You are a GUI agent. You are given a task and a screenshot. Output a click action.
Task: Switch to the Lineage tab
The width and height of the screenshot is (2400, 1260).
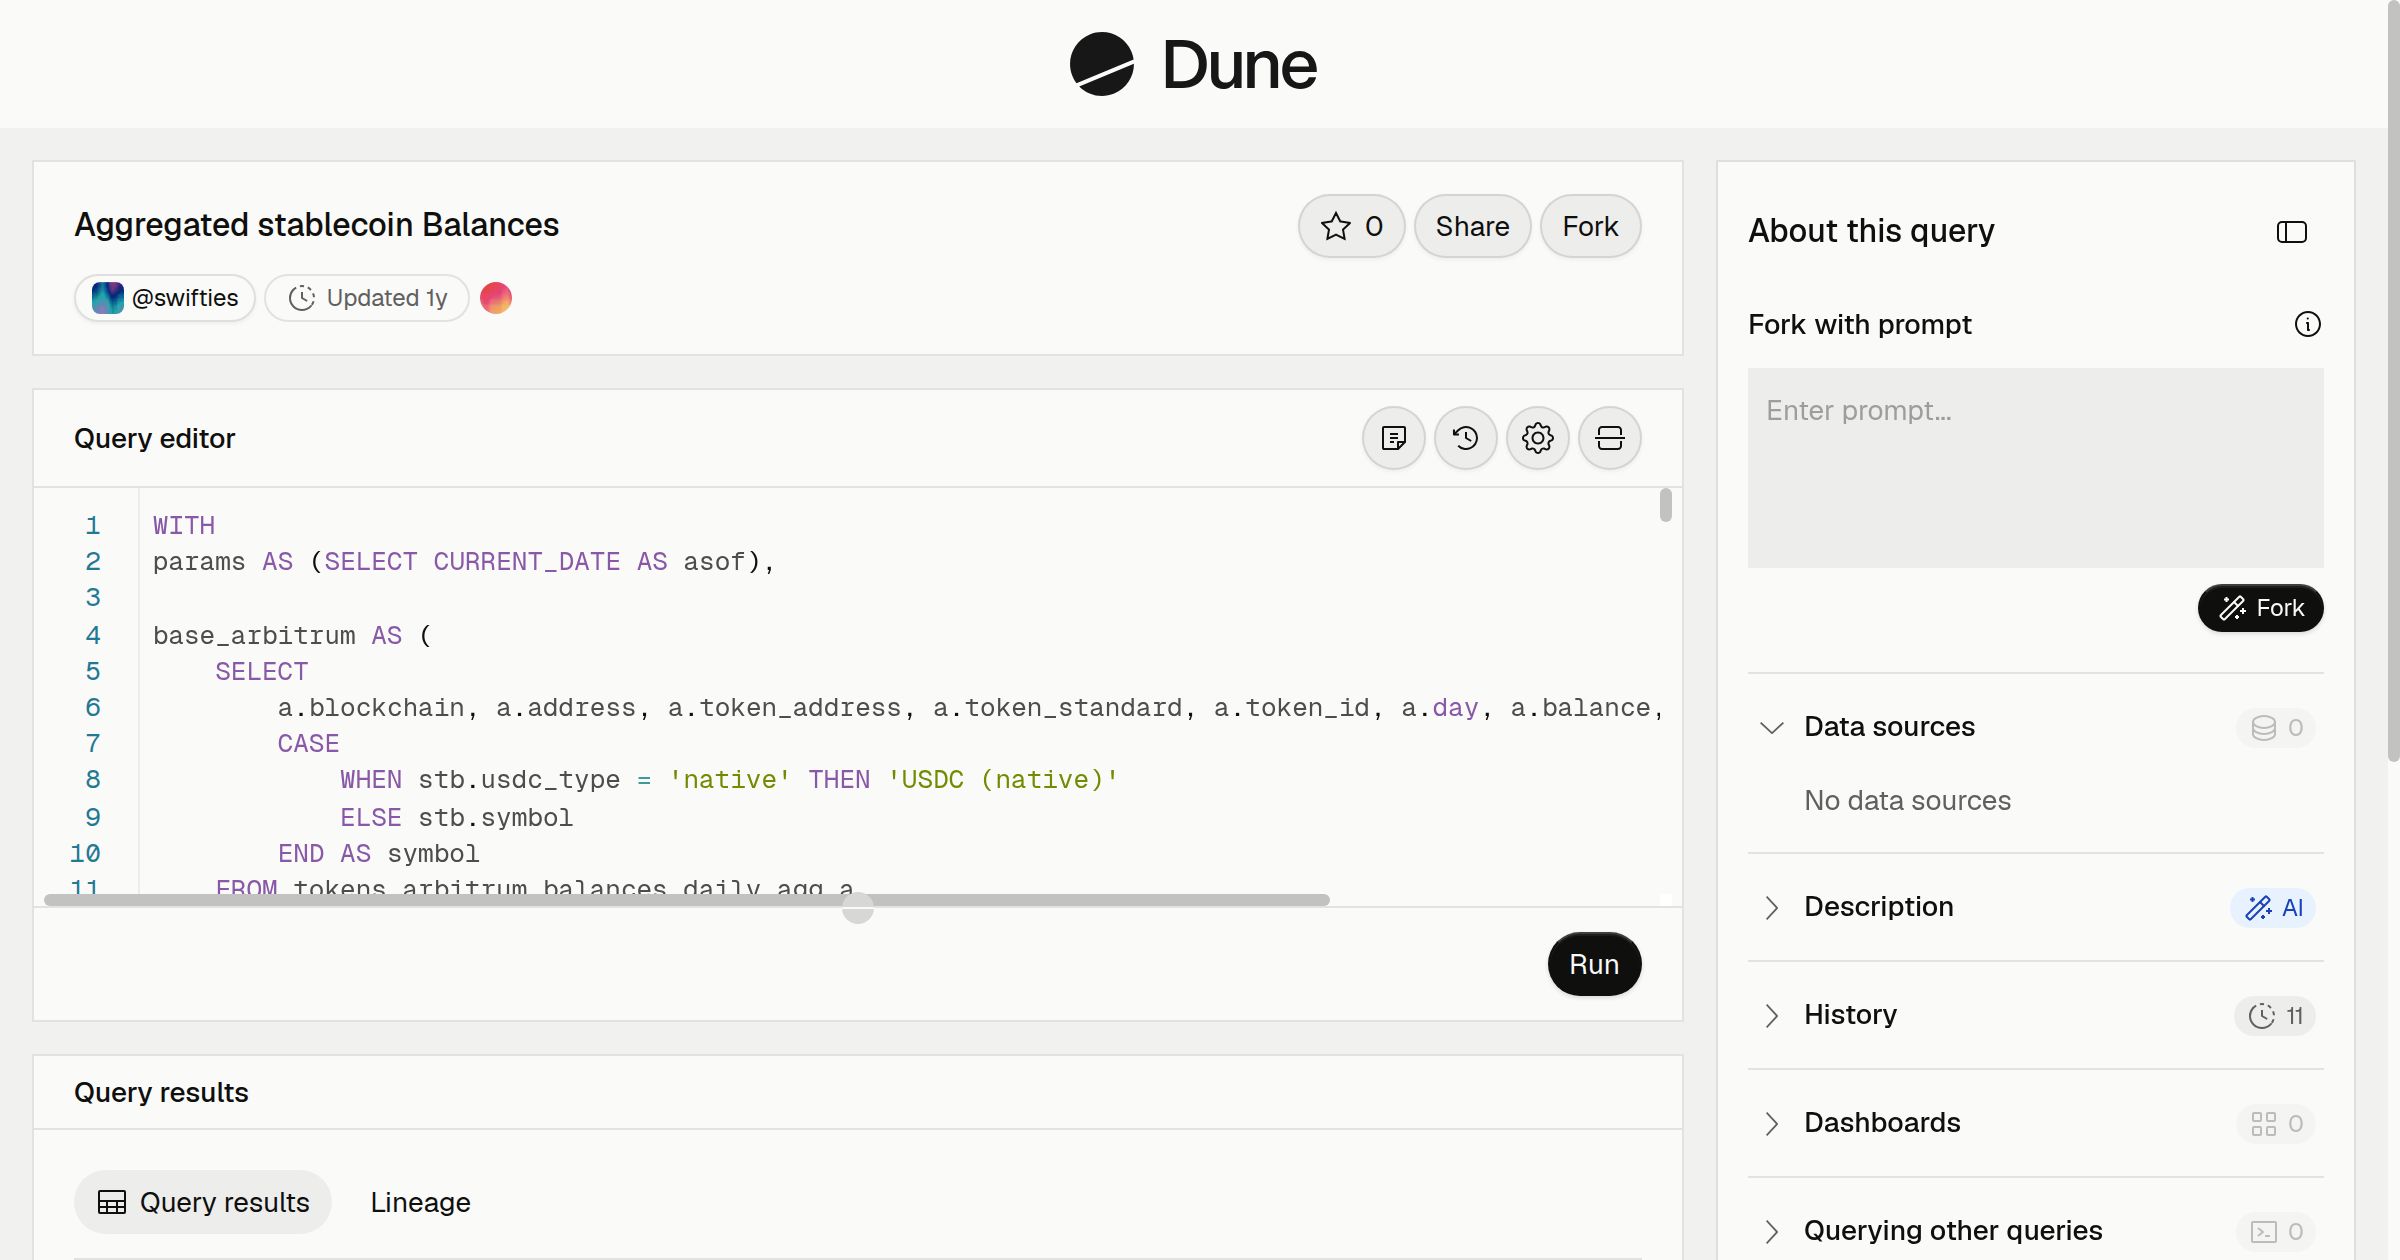point(420,1202)
